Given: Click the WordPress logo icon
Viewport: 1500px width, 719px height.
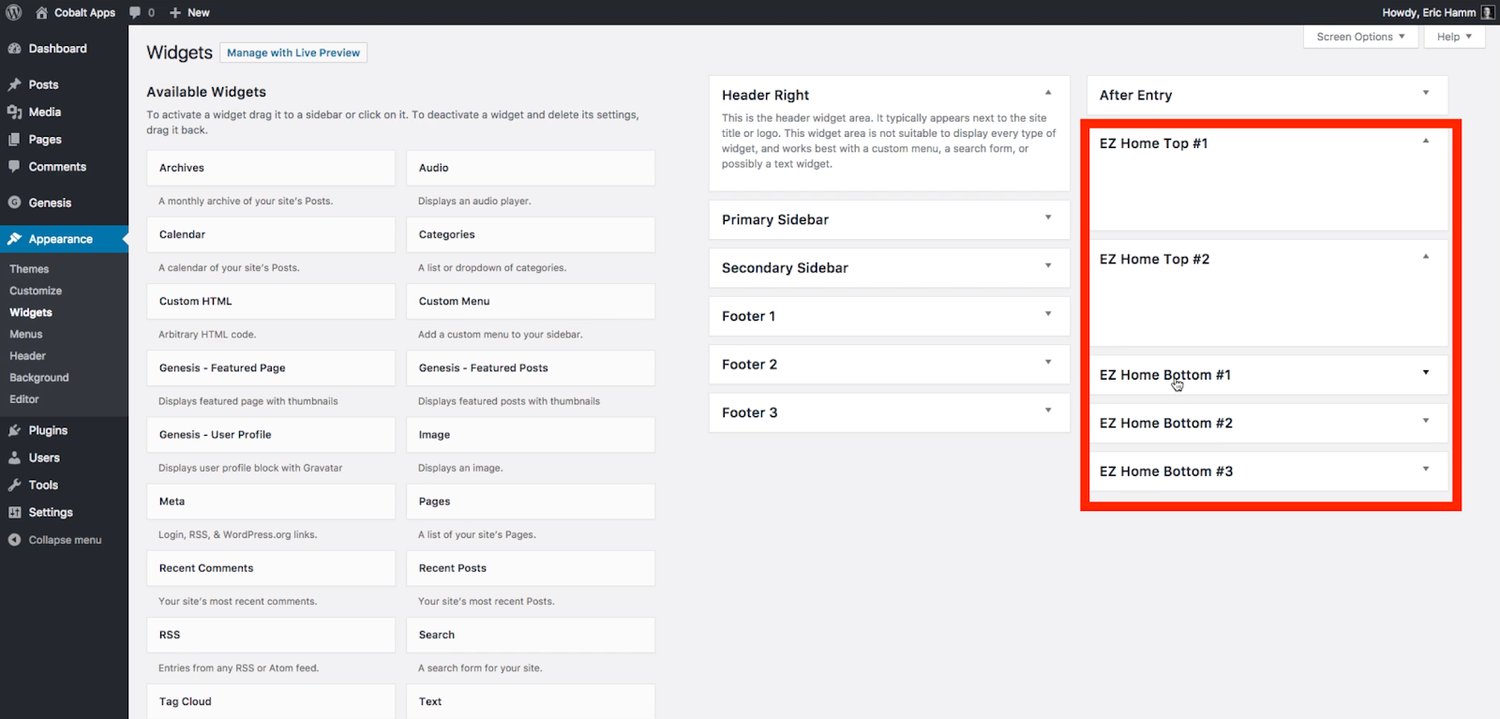Looking at the screenshot, I should [x=14, y=13].
